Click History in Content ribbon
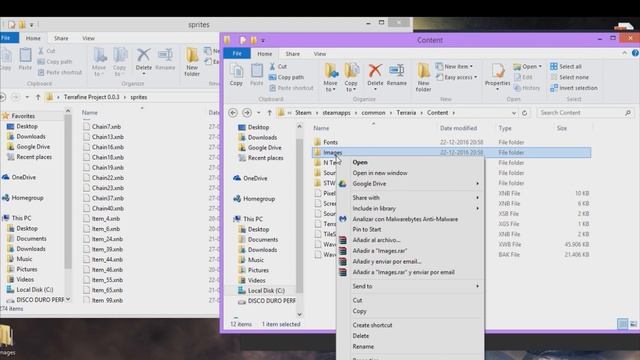 tap(527, 88)
